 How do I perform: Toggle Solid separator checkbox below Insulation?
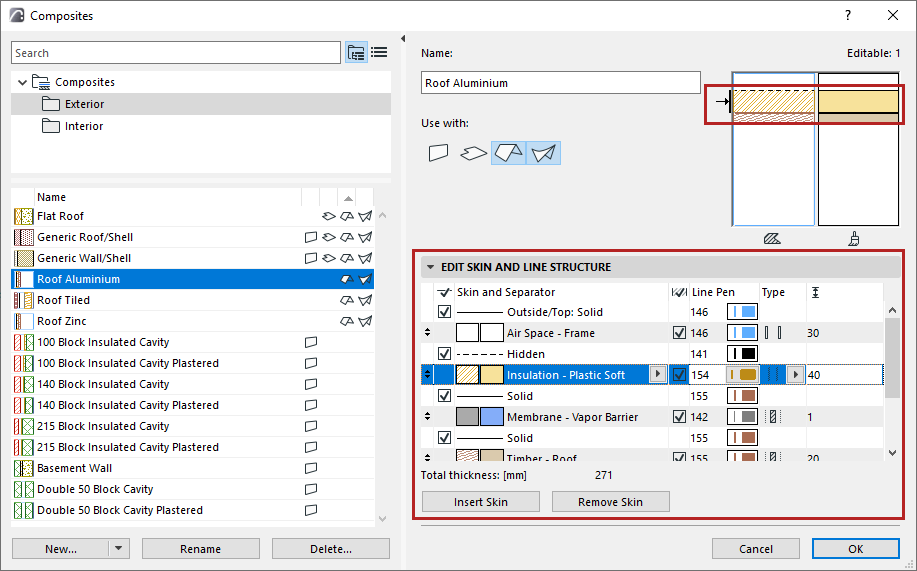click(x=444, y=396)
